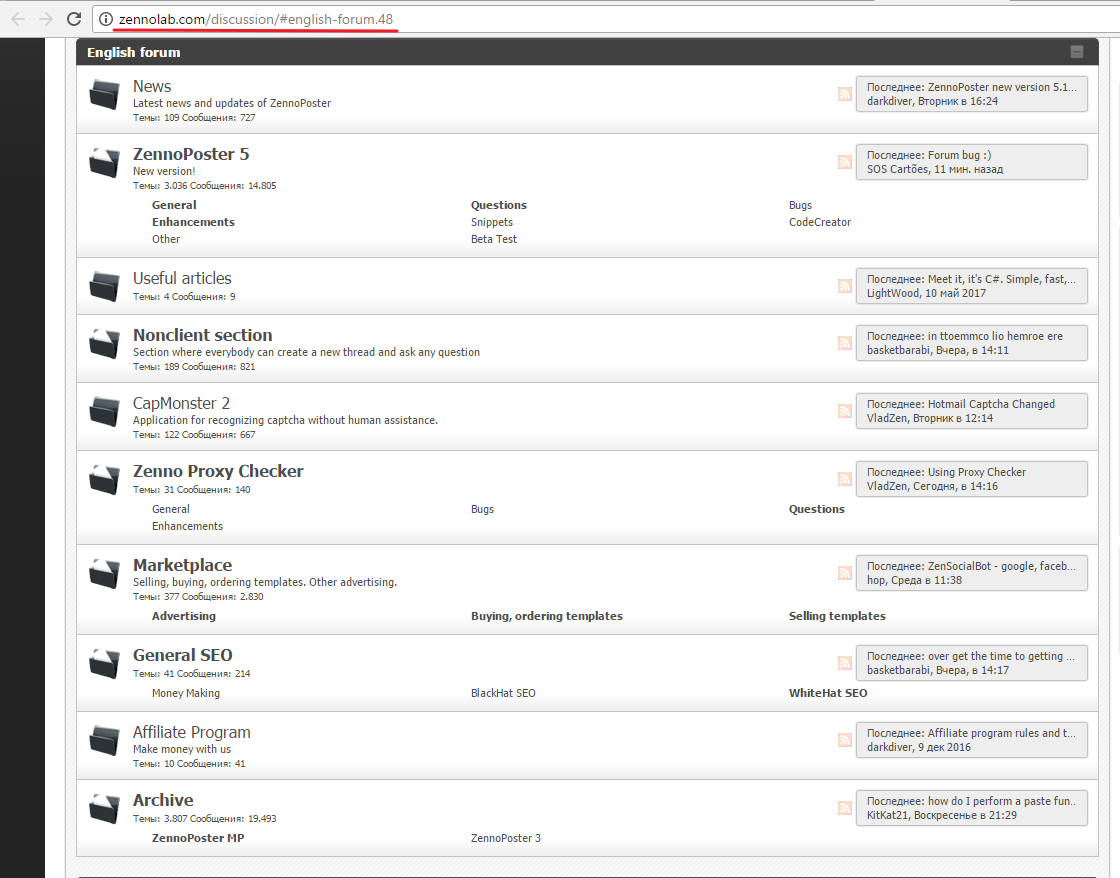Click the Nonclient section folder icon
Screen dimensions: 1120x878
[x=104, y=344]
